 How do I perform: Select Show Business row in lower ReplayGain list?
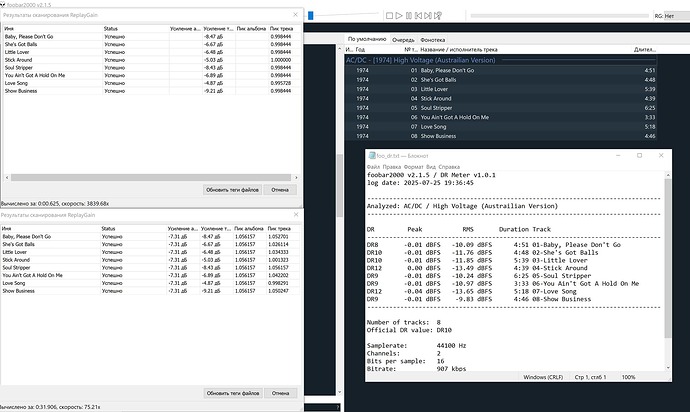(x=150, y=291)
